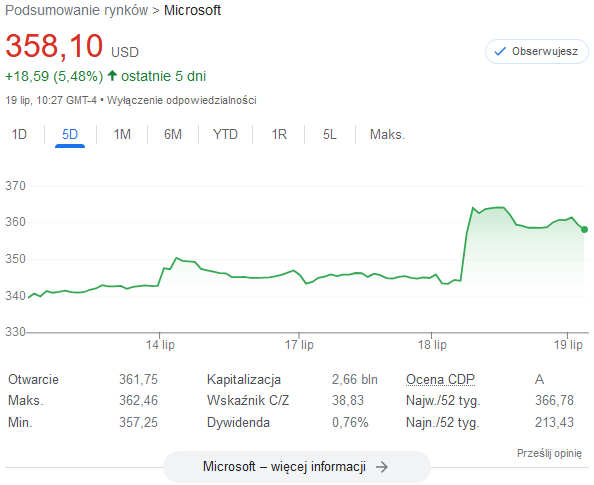The height and width of the screenshot is (485, 594).
Task: Click the +18,59 (5,48%) change text
Action: [54, 76]
